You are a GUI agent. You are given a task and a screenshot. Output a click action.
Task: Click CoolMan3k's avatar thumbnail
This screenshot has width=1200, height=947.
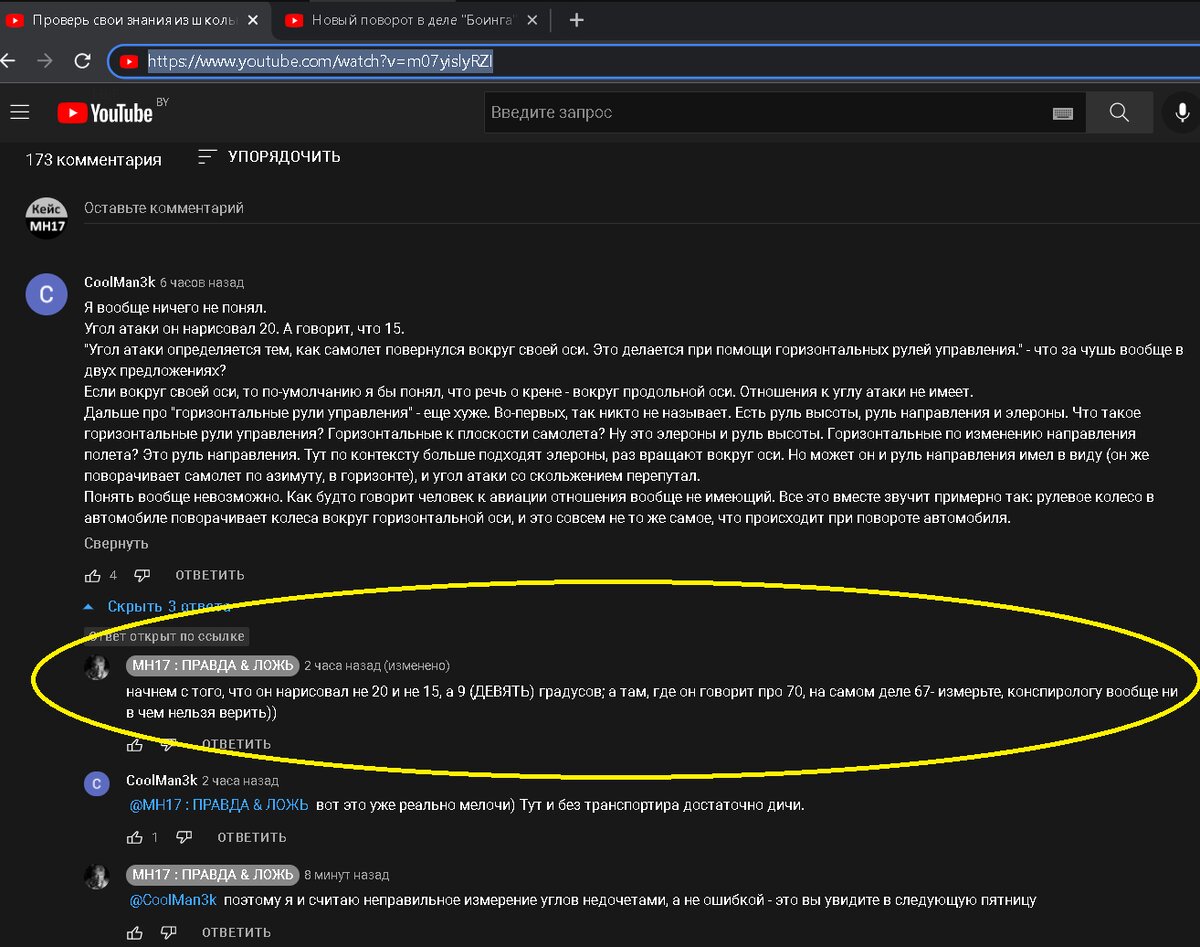[46, 294]
